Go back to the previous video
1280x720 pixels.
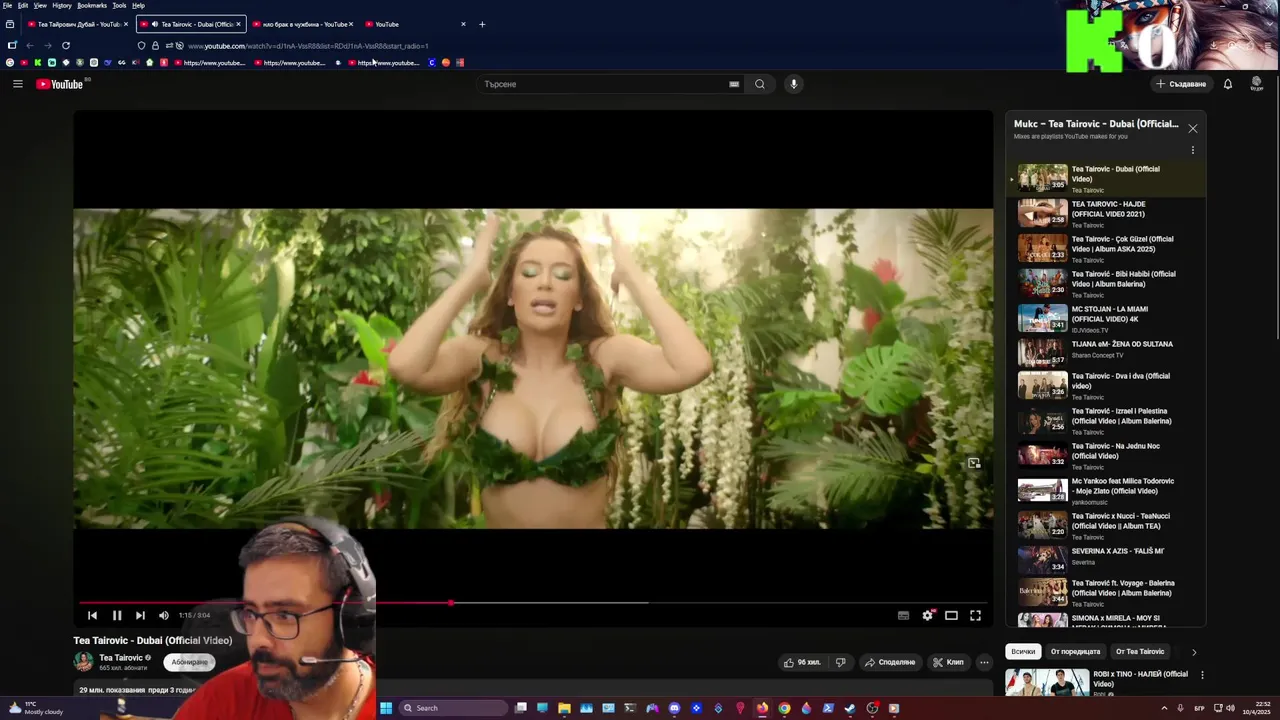[x=92, y=616]
